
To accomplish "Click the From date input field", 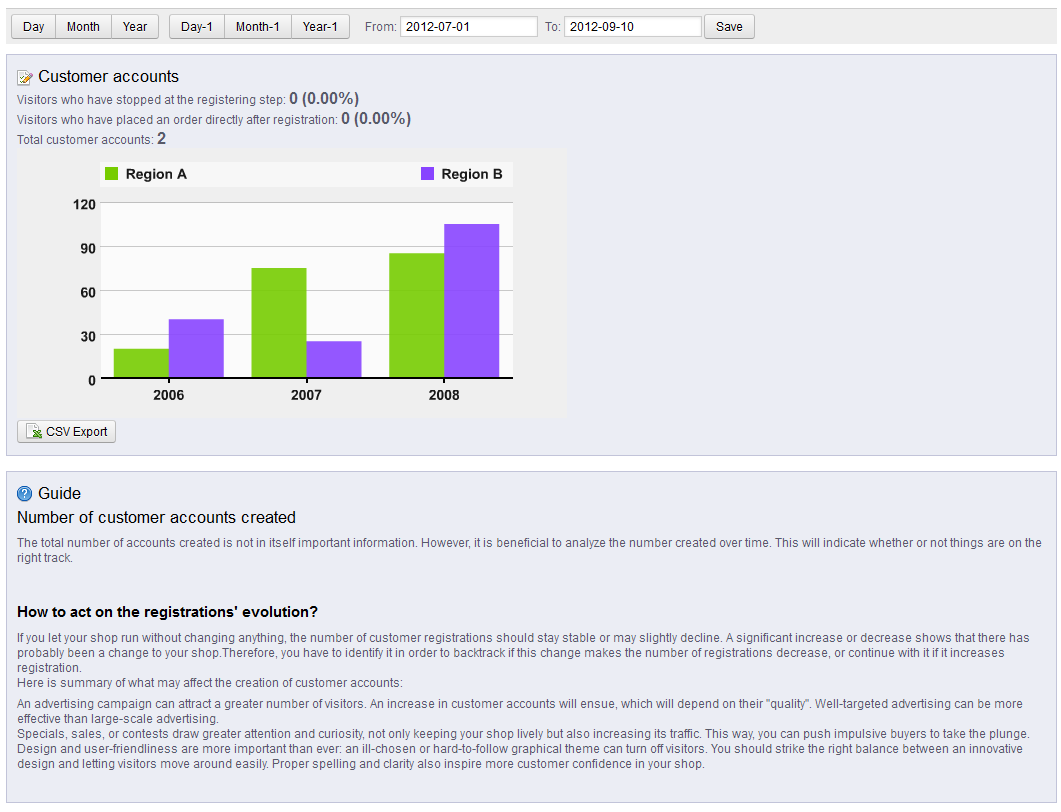I will (468, 27).
